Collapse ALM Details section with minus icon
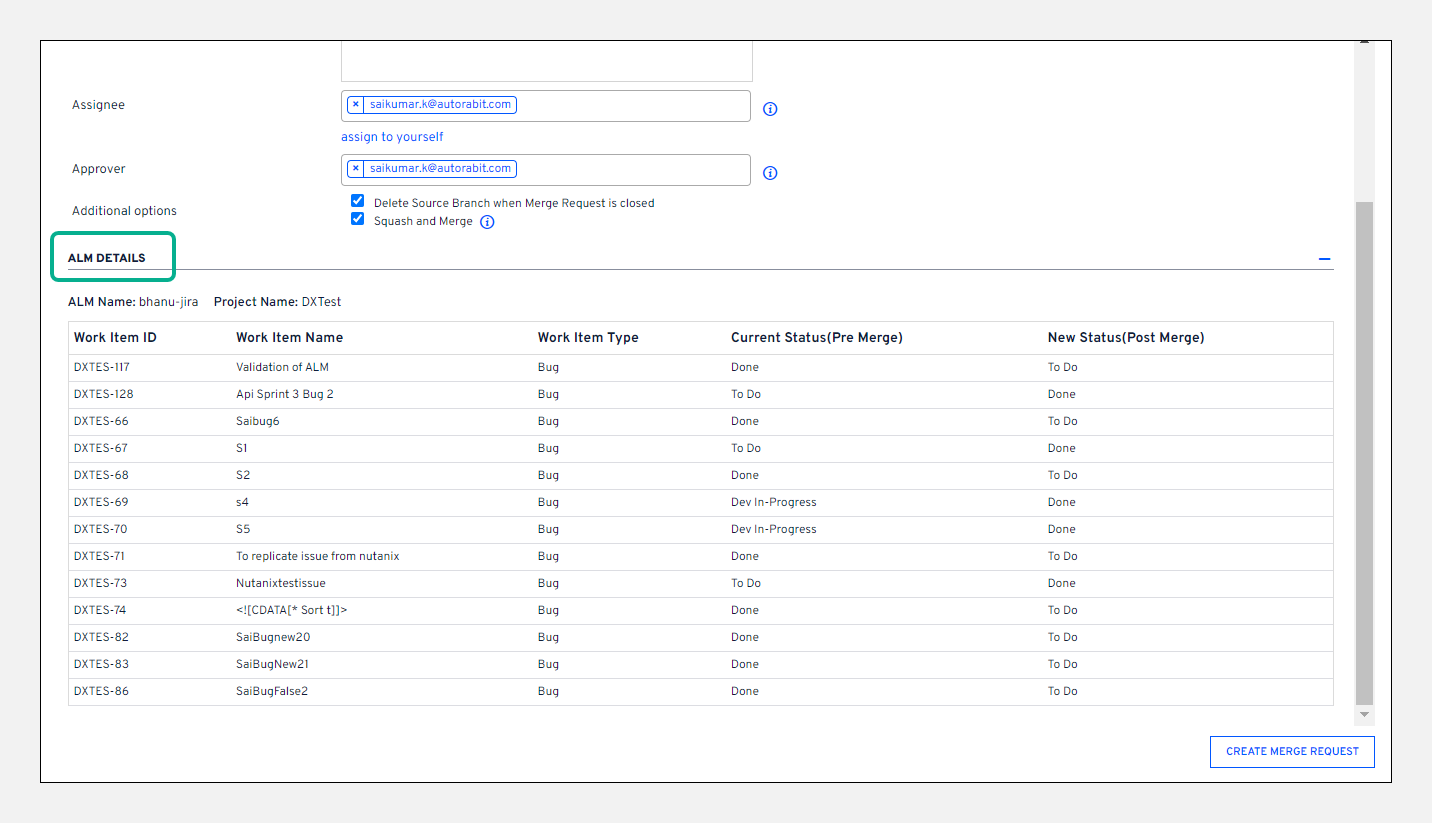 (1324, 259)
